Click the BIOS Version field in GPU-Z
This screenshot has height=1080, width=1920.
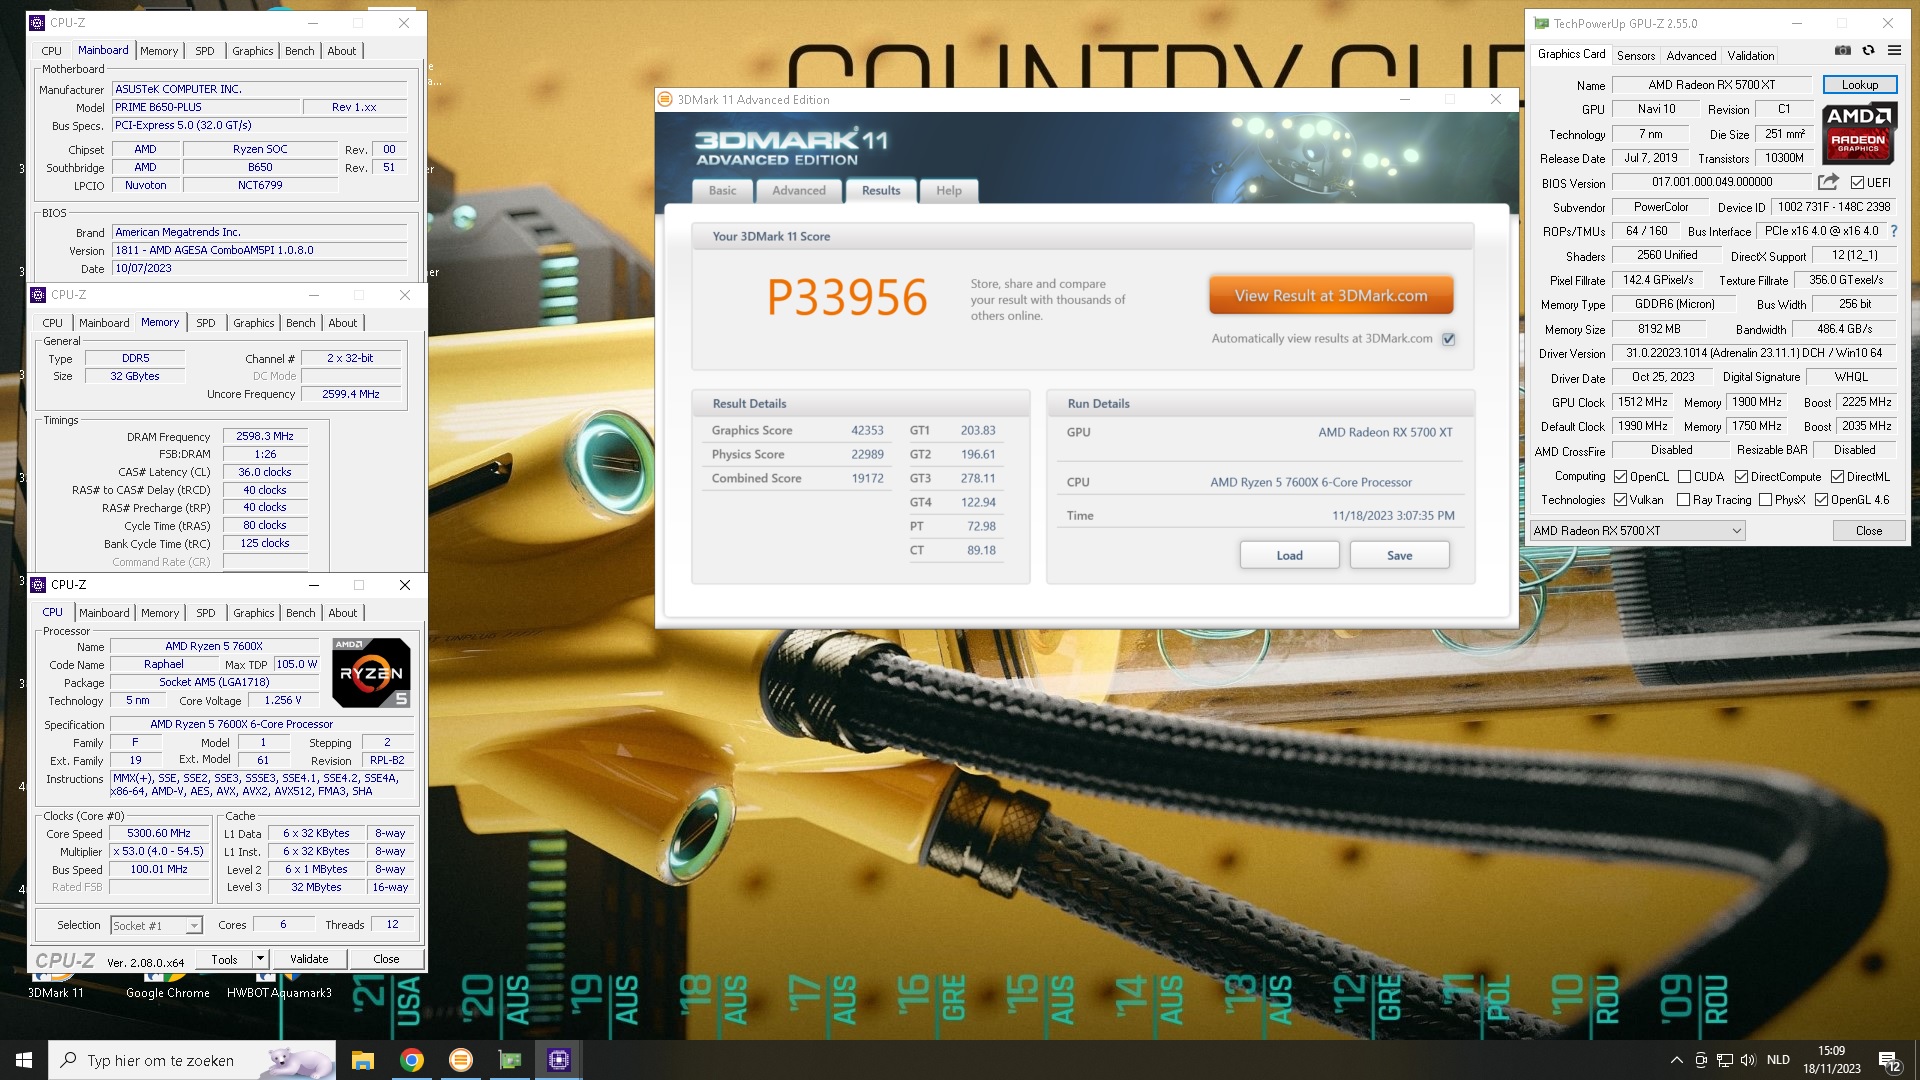tap(1711, 183)
